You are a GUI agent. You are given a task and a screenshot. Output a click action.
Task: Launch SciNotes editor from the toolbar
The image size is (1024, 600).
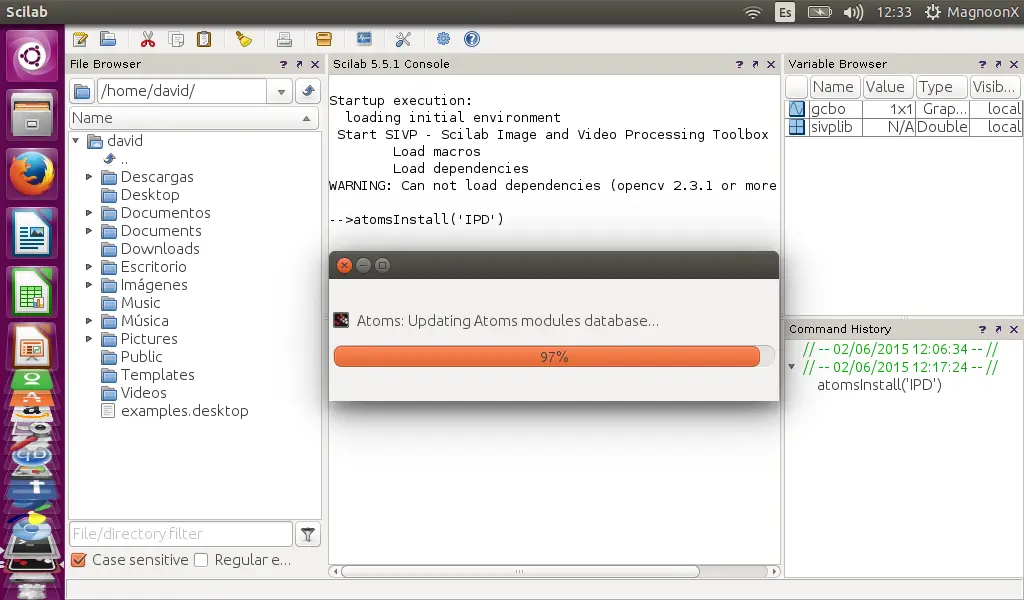click(x=80, y=39)
